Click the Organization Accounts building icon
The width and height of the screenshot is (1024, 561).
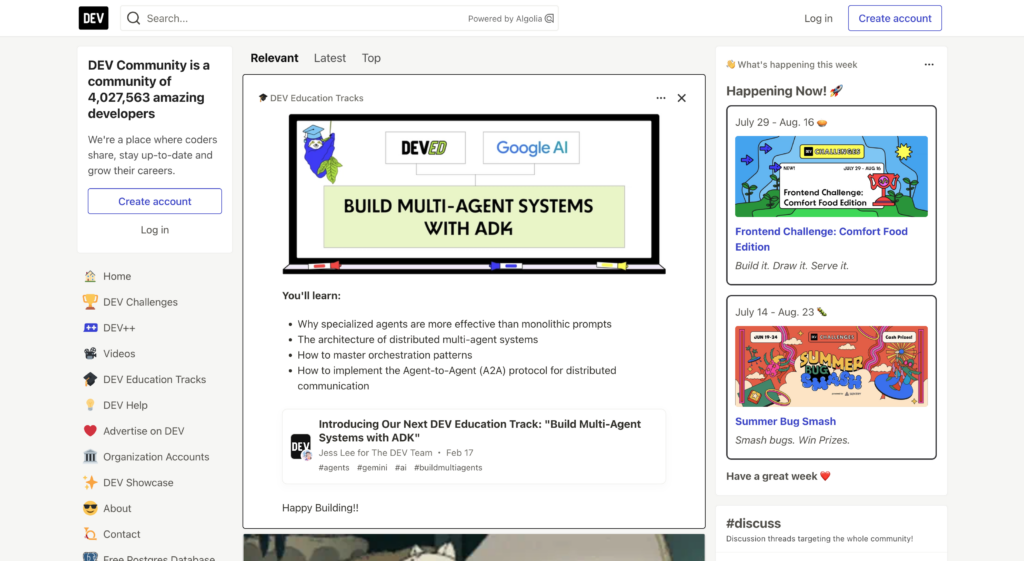(90, 457)
